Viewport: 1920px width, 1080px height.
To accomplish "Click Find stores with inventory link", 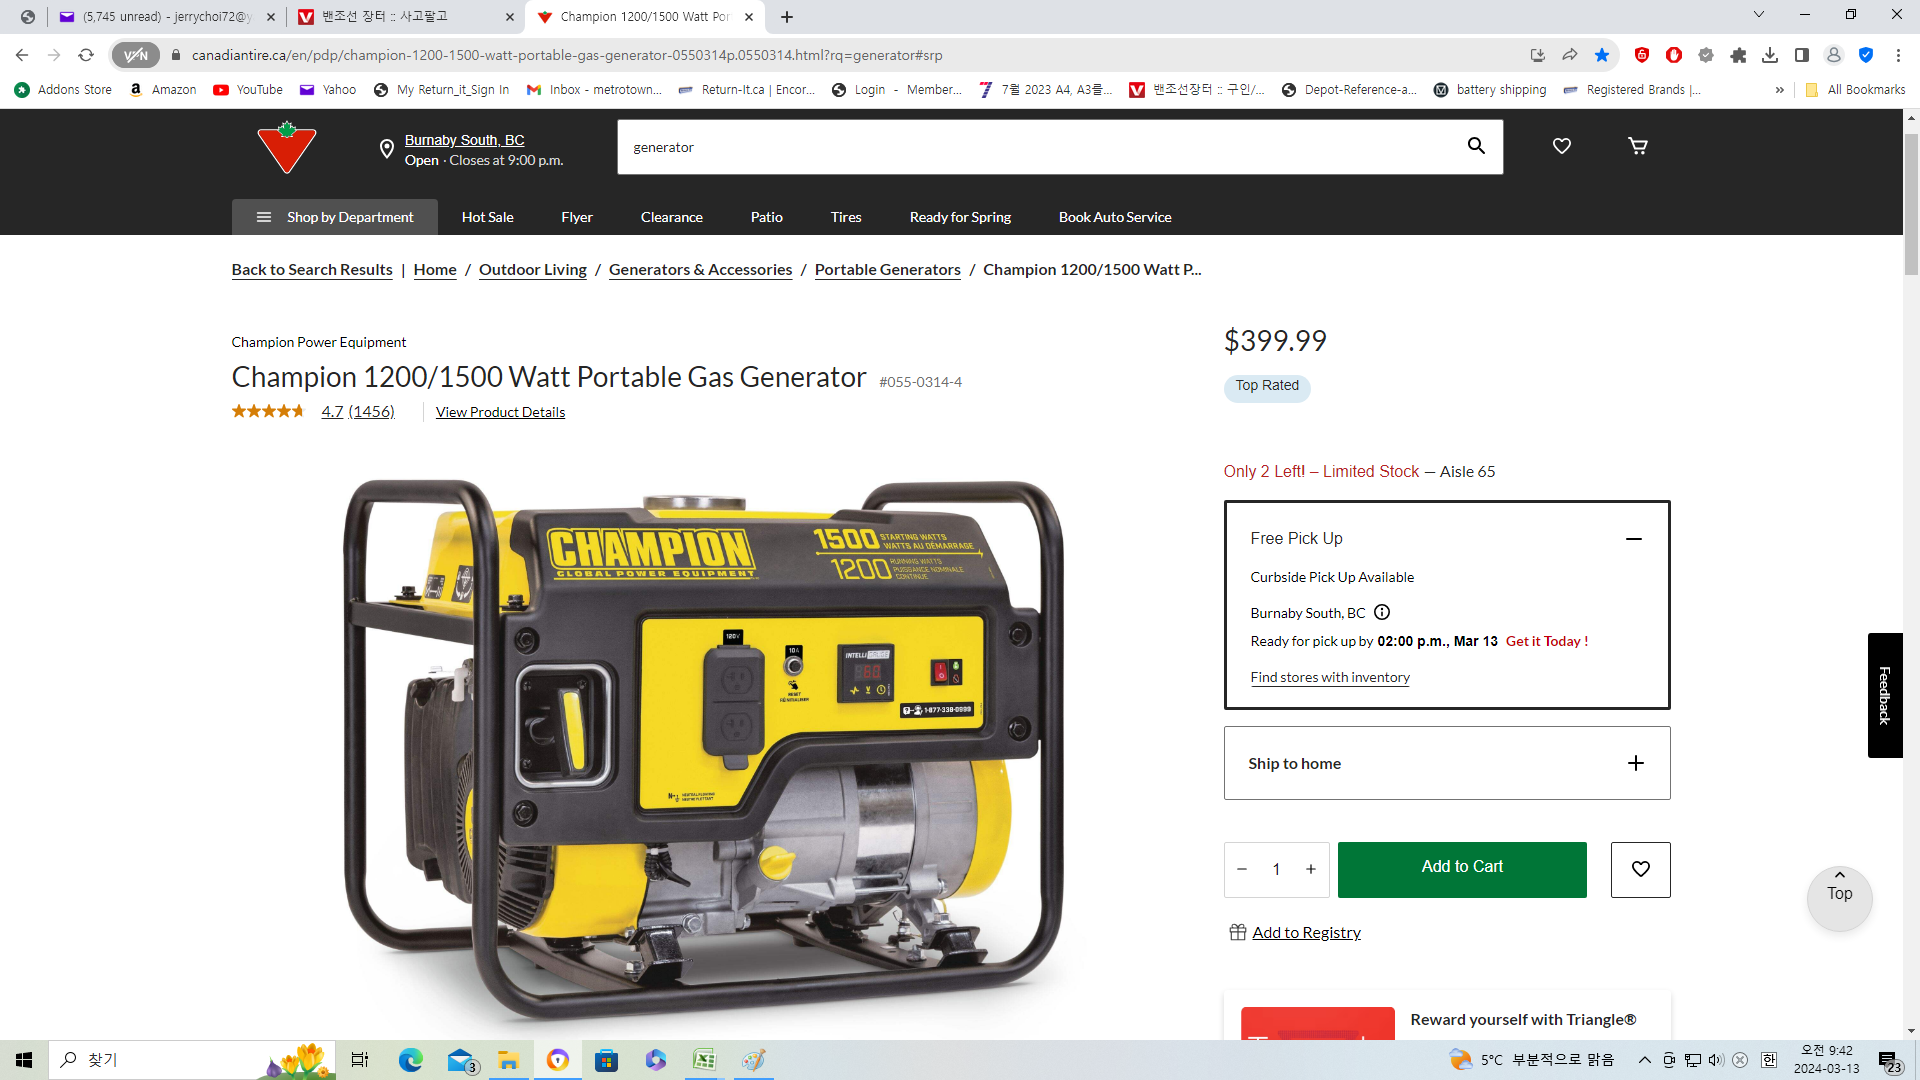I will (x=1330, y=677).
